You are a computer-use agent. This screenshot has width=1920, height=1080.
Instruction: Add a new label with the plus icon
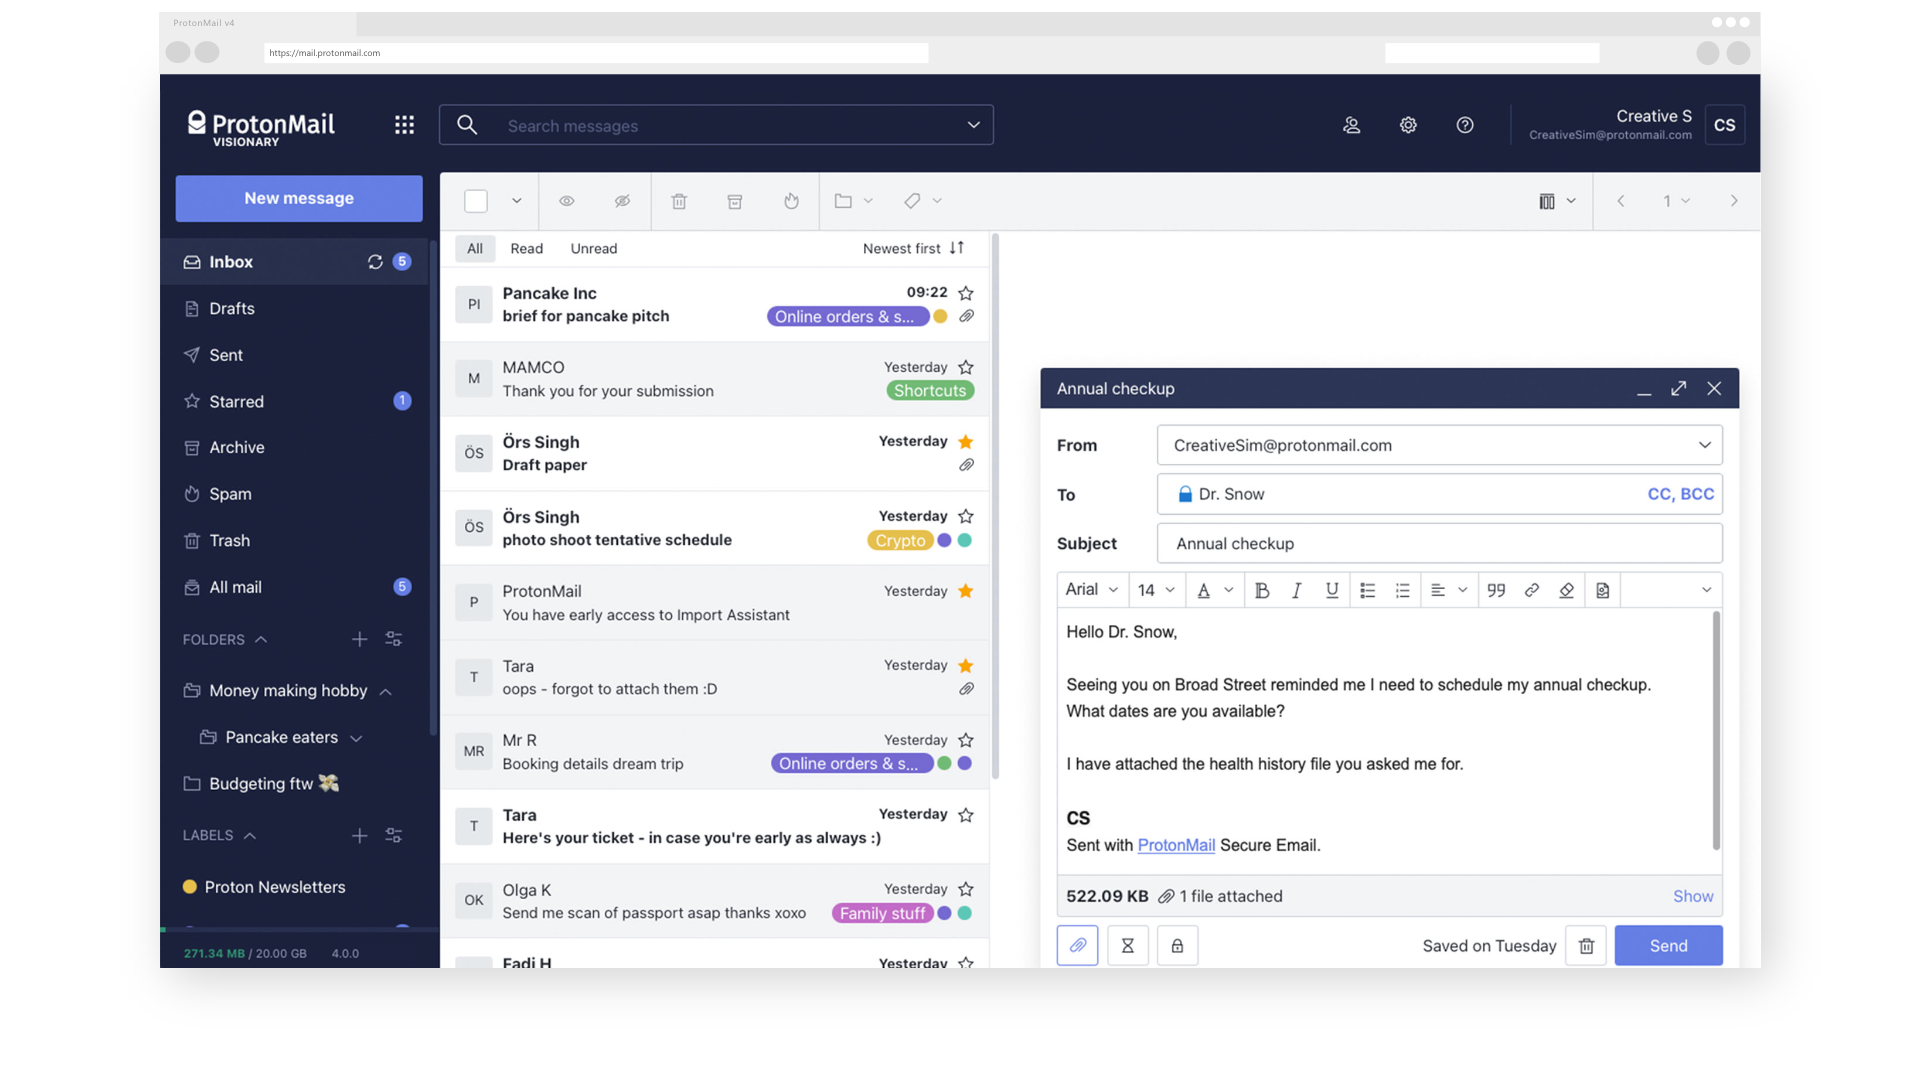(360, 835)
